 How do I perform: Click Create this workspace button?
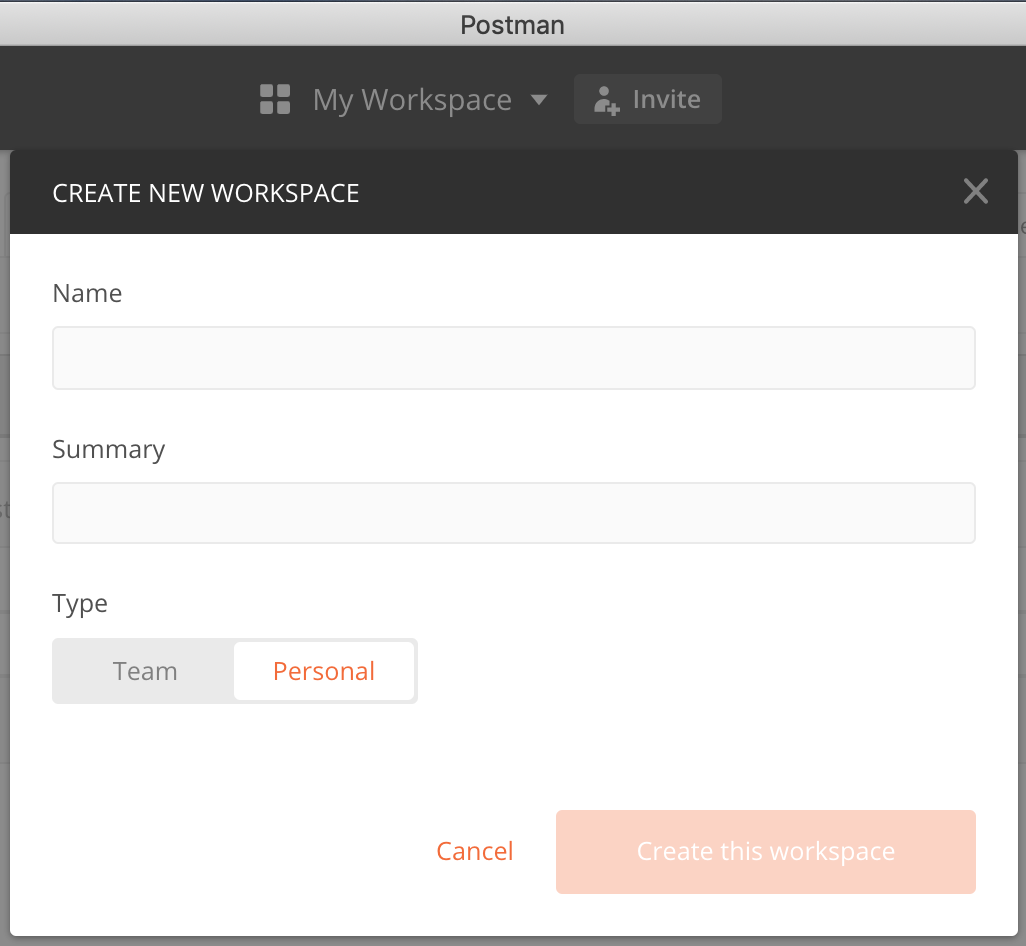pyautogui.click(x=766, y=852)
